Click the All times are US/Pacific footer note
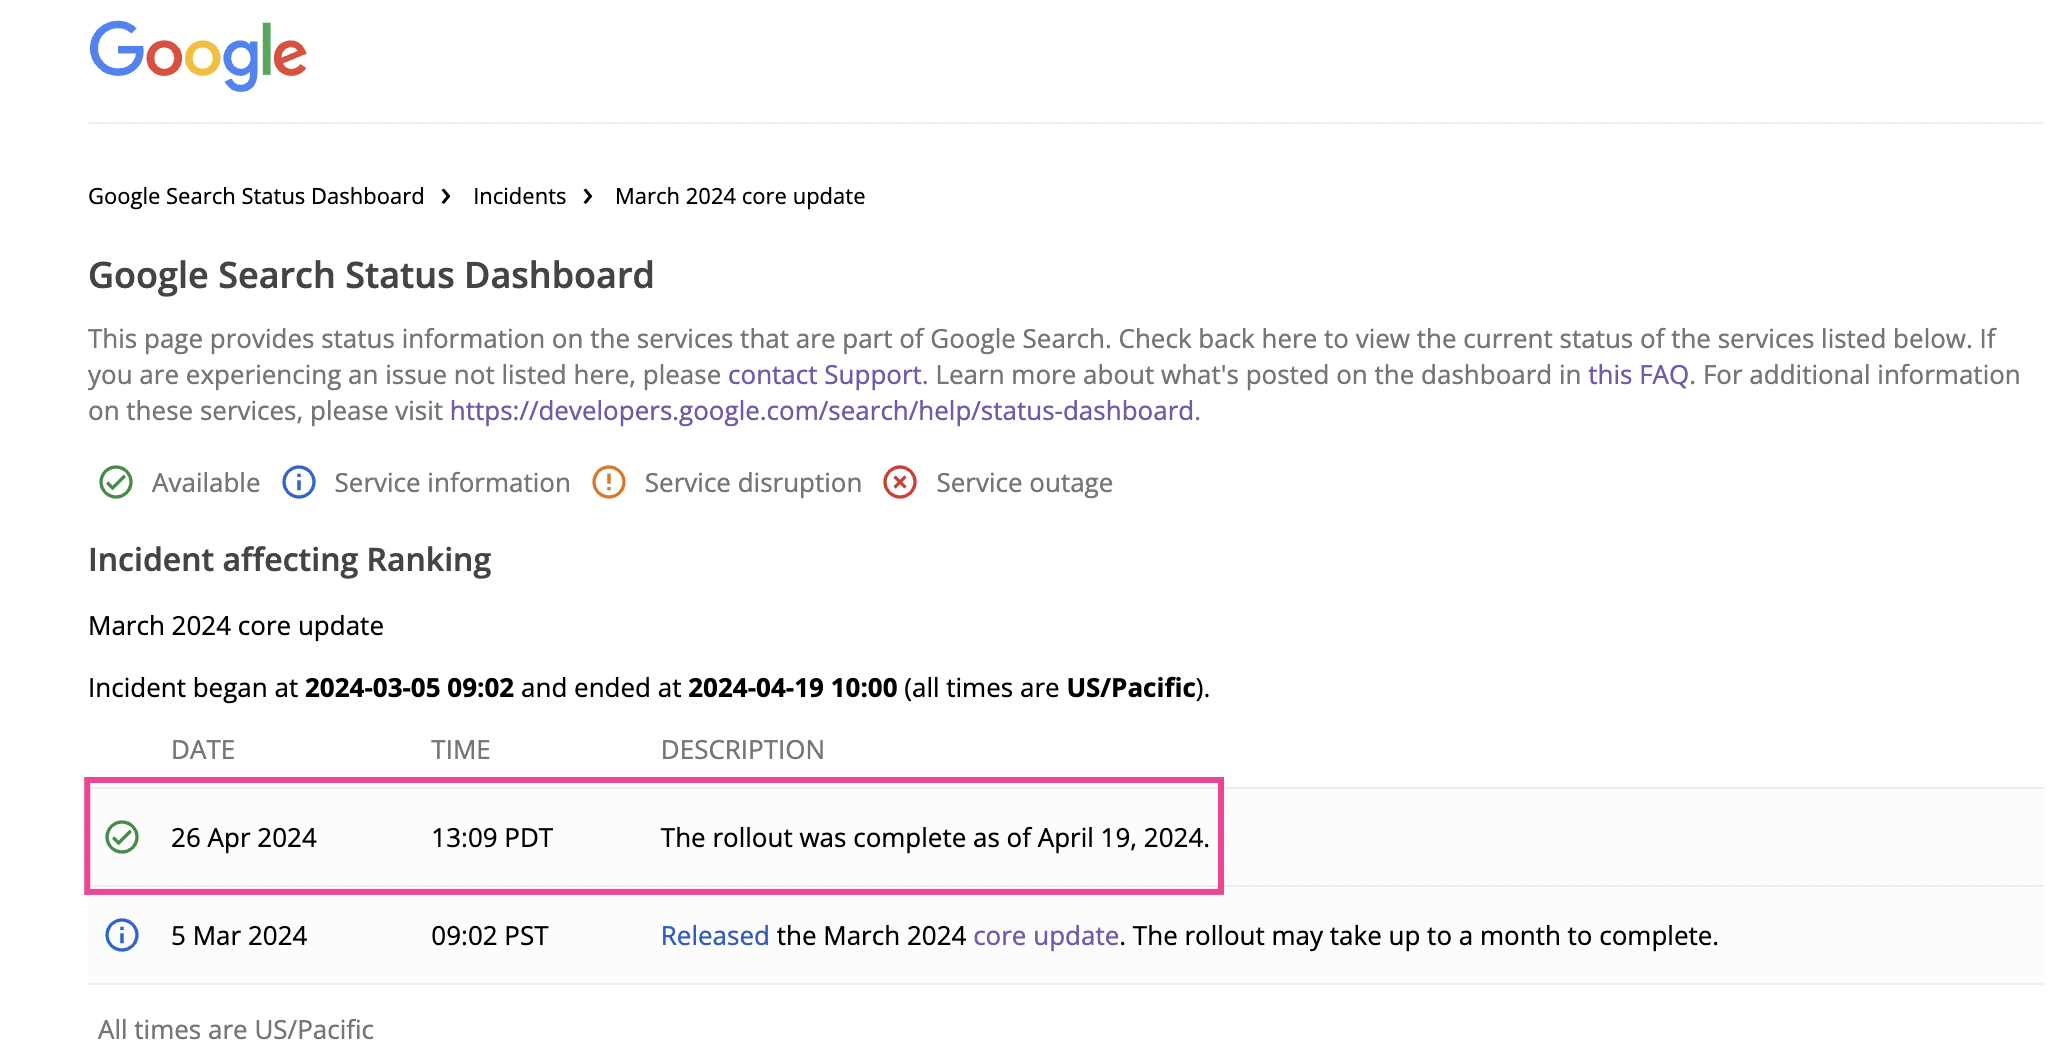The width and height of the screenshot is (2068, 1054). click(236, 1029)
